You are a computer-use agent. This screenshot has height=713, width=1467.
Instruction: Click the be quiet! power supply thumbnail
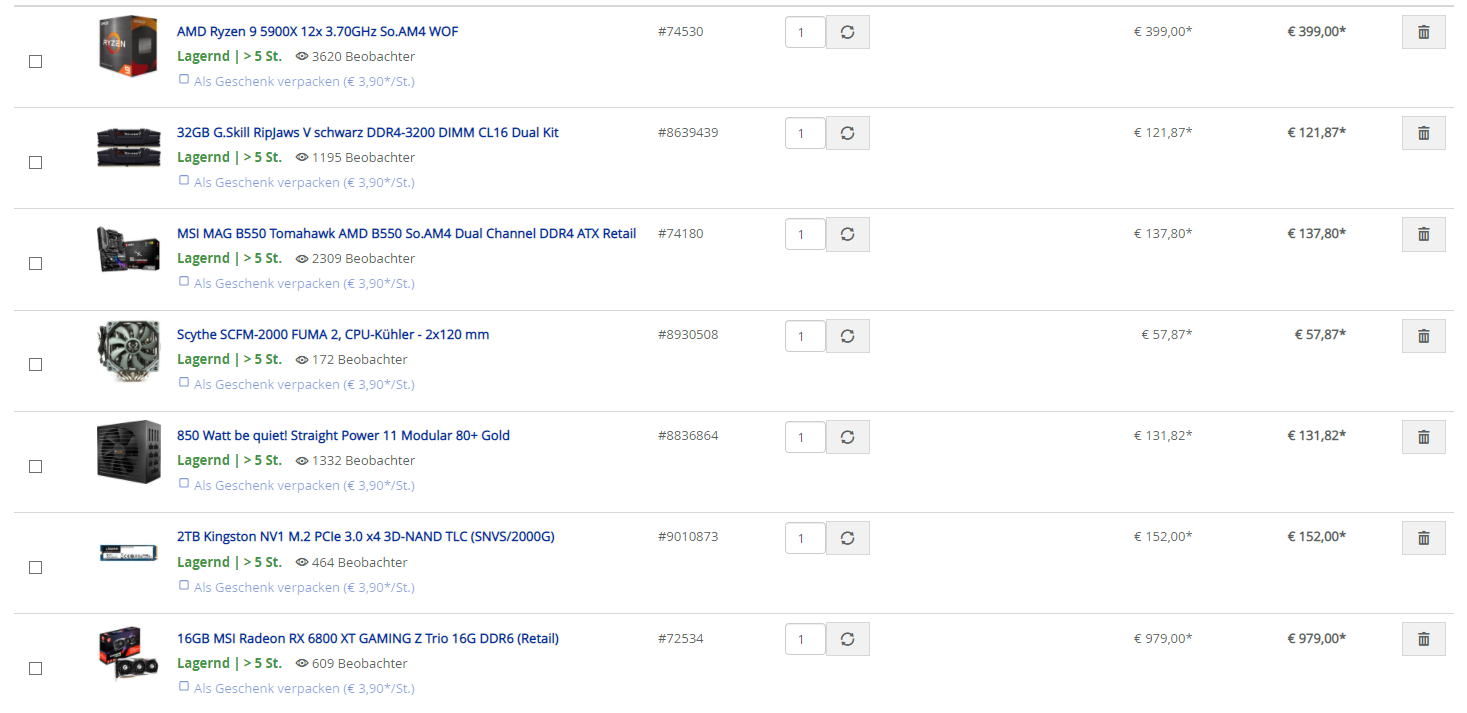point(128,451)
